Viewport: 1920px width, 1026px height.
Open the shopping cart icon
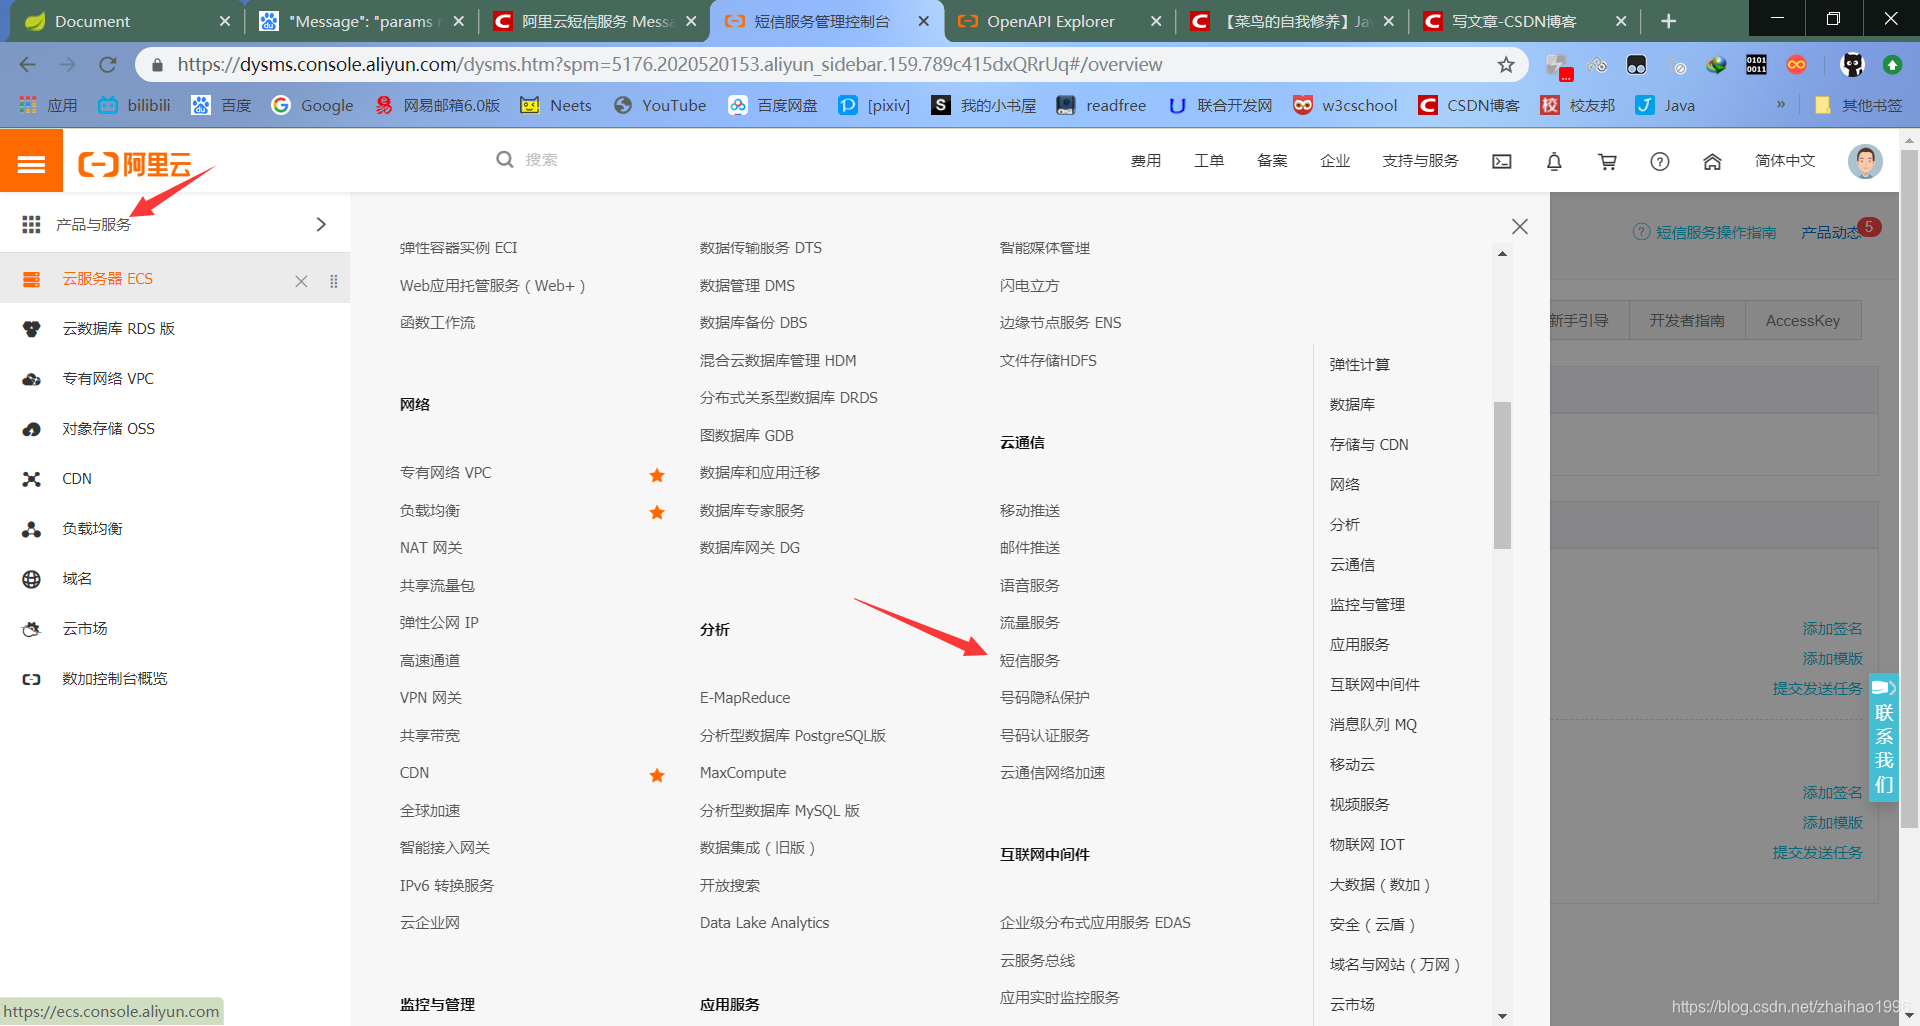point(1607,161)
